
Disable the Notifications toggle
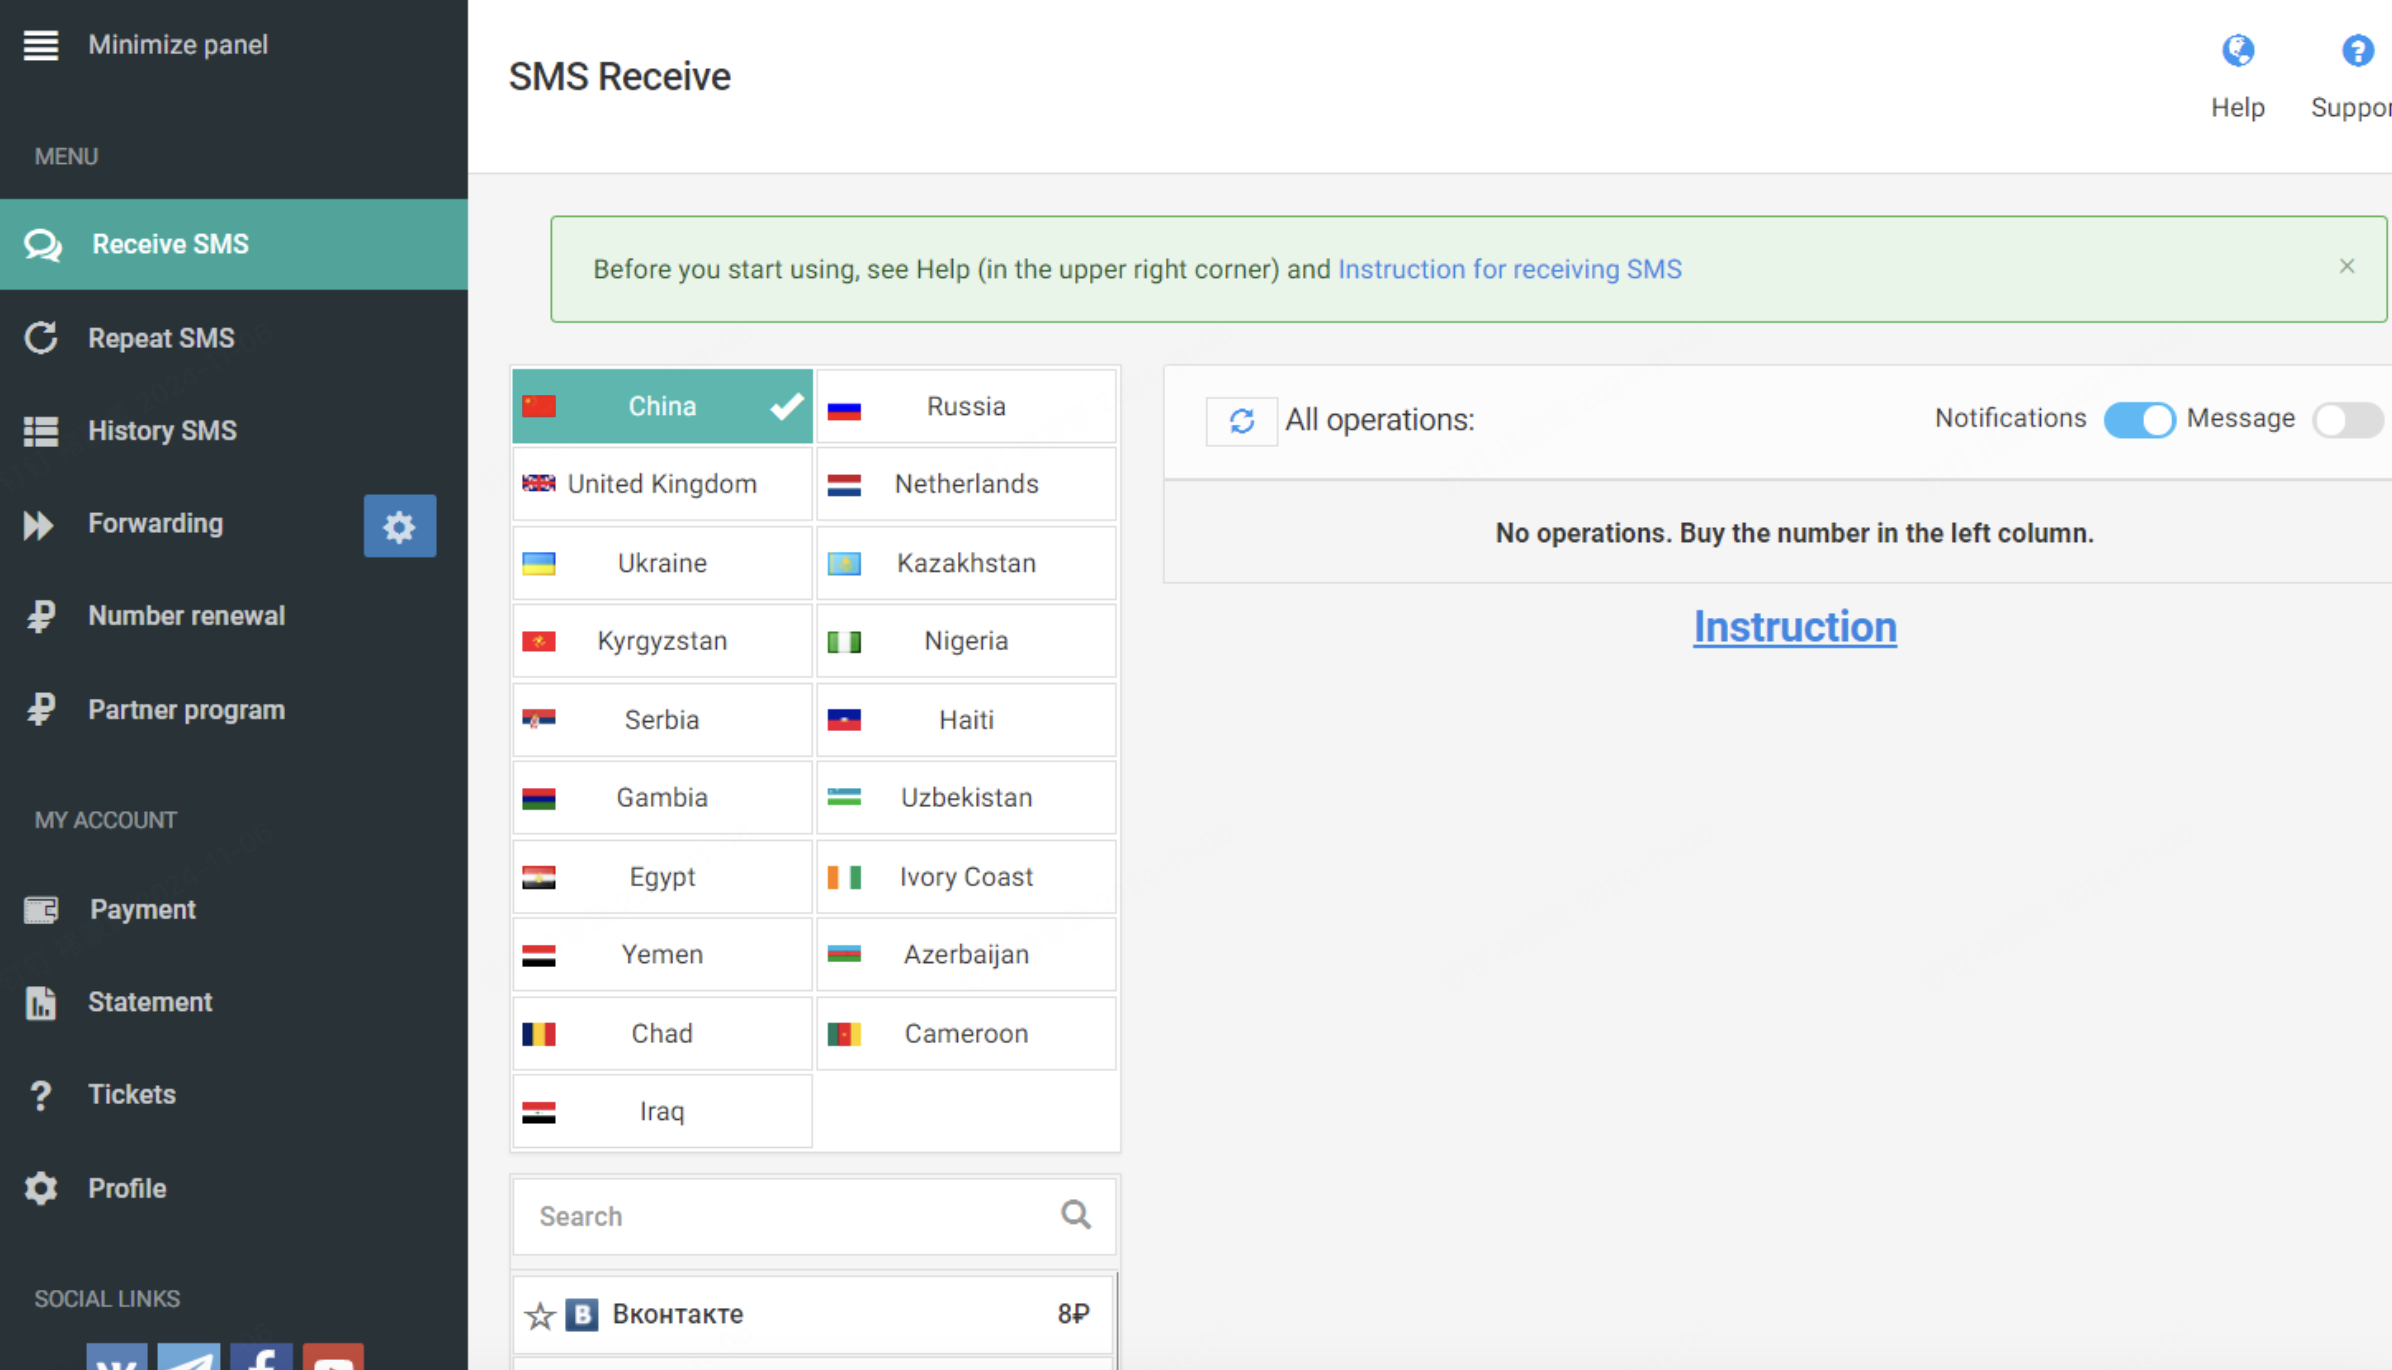[2138, 419]
